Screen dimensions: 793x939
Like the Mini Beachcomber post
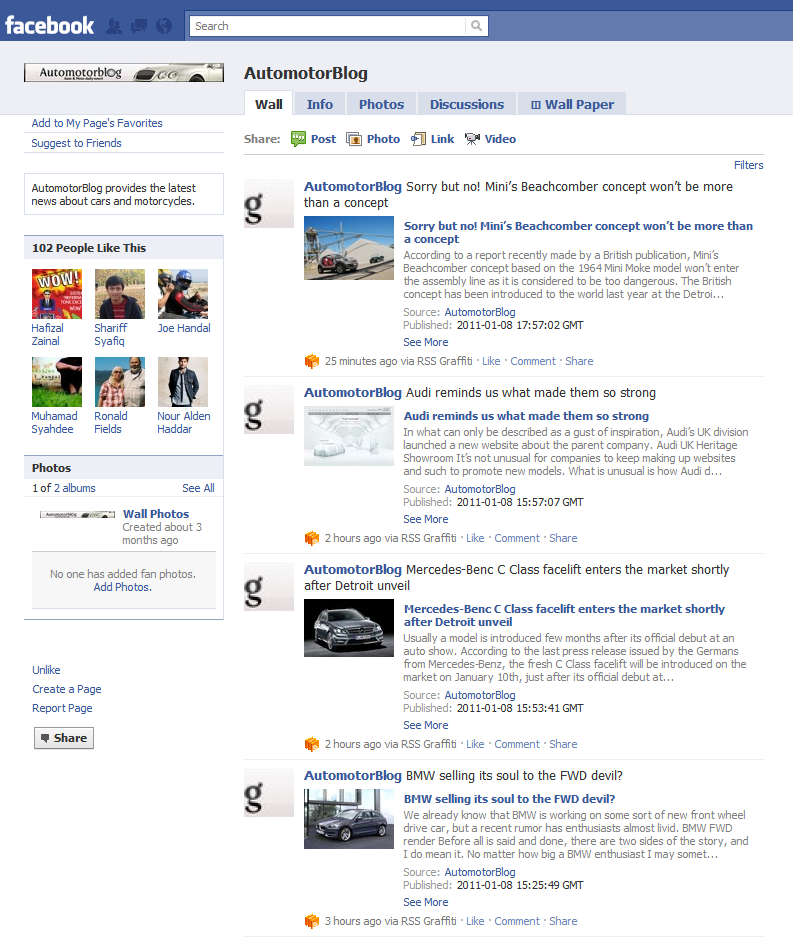(491, 361)
